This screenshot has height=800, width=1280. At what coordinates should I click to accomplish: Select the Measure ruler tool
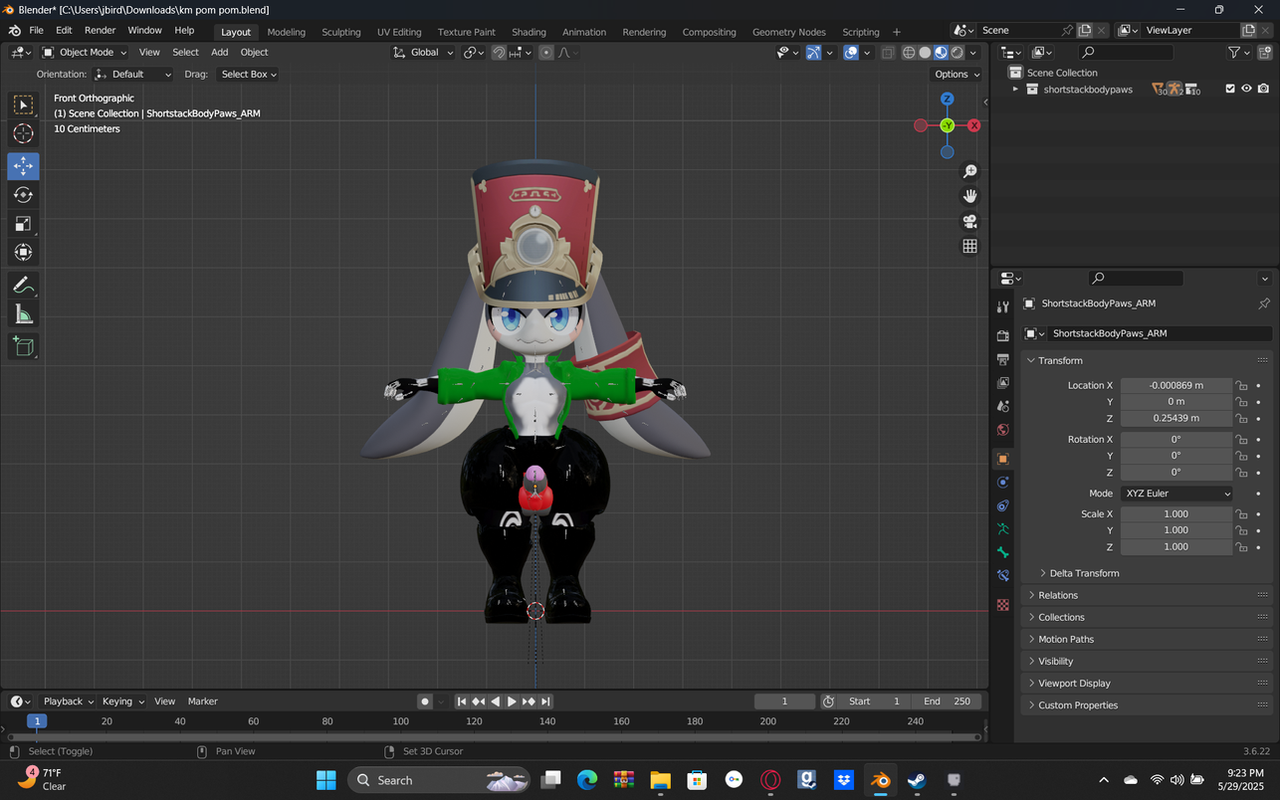23,316
